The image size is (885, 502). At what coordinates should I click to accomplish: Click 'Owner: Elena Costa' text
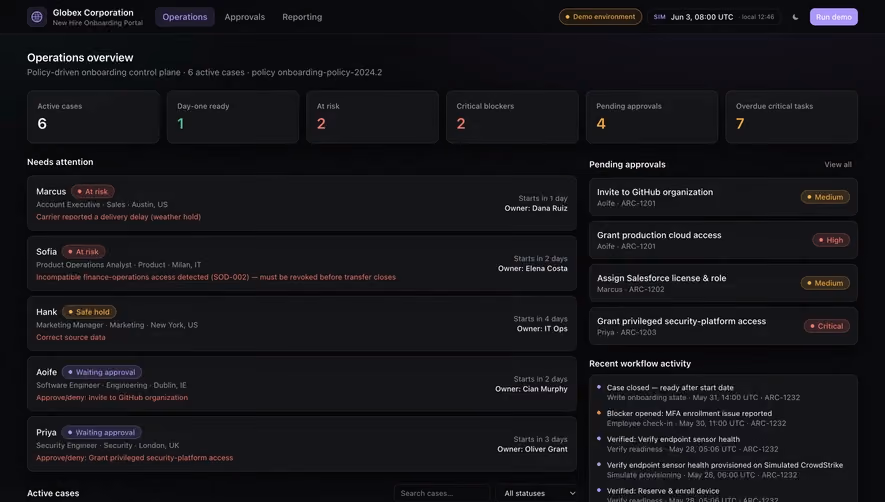(x=532, y=269)
